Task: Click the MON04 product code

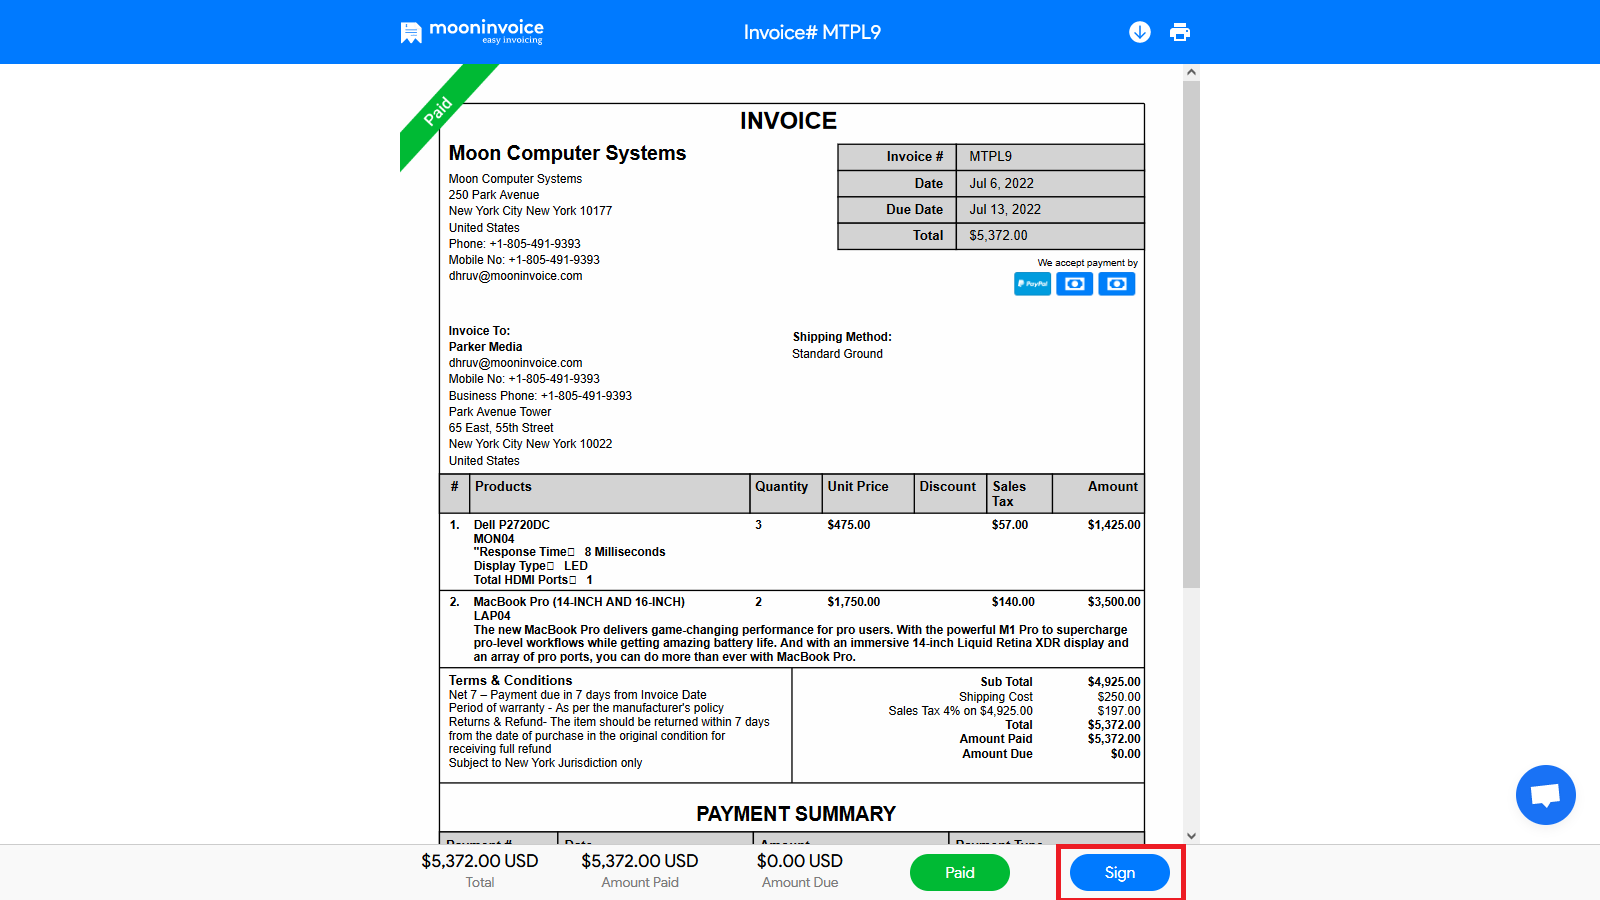Action: click(494, 539)
